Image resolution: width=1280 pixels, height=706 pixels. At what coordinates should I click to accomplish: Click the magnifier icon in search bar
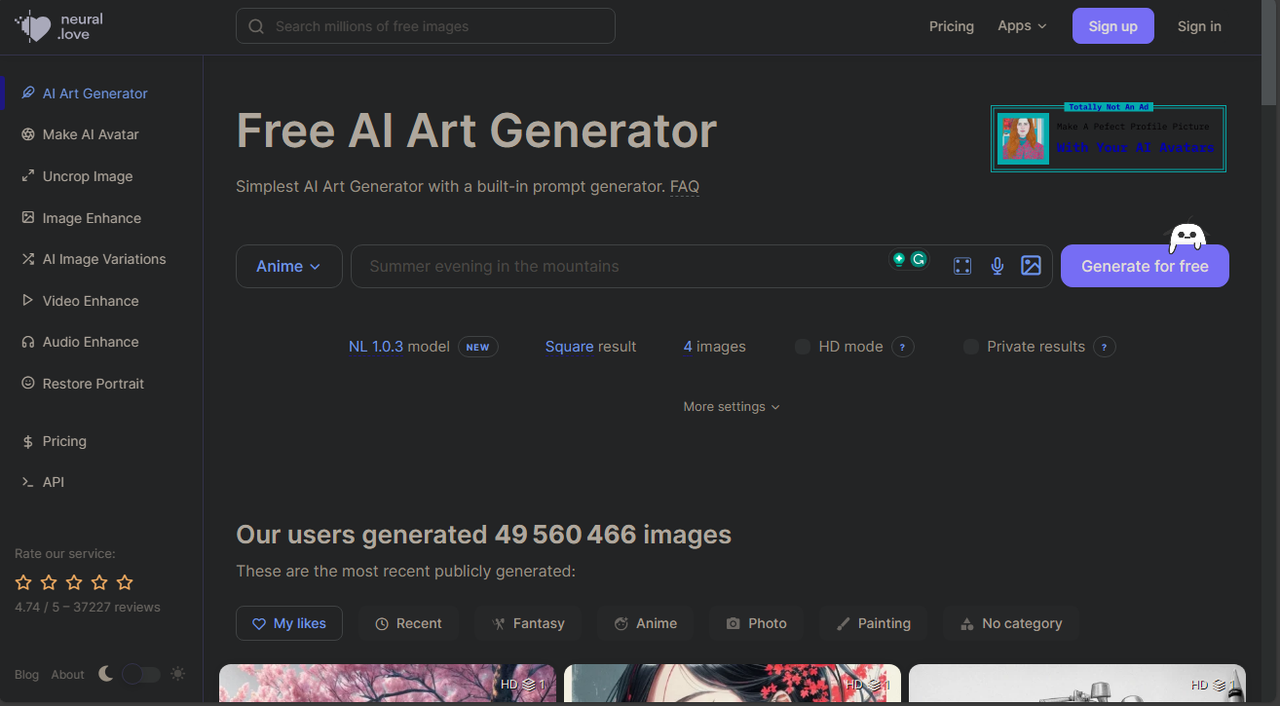tap(256, 26)
